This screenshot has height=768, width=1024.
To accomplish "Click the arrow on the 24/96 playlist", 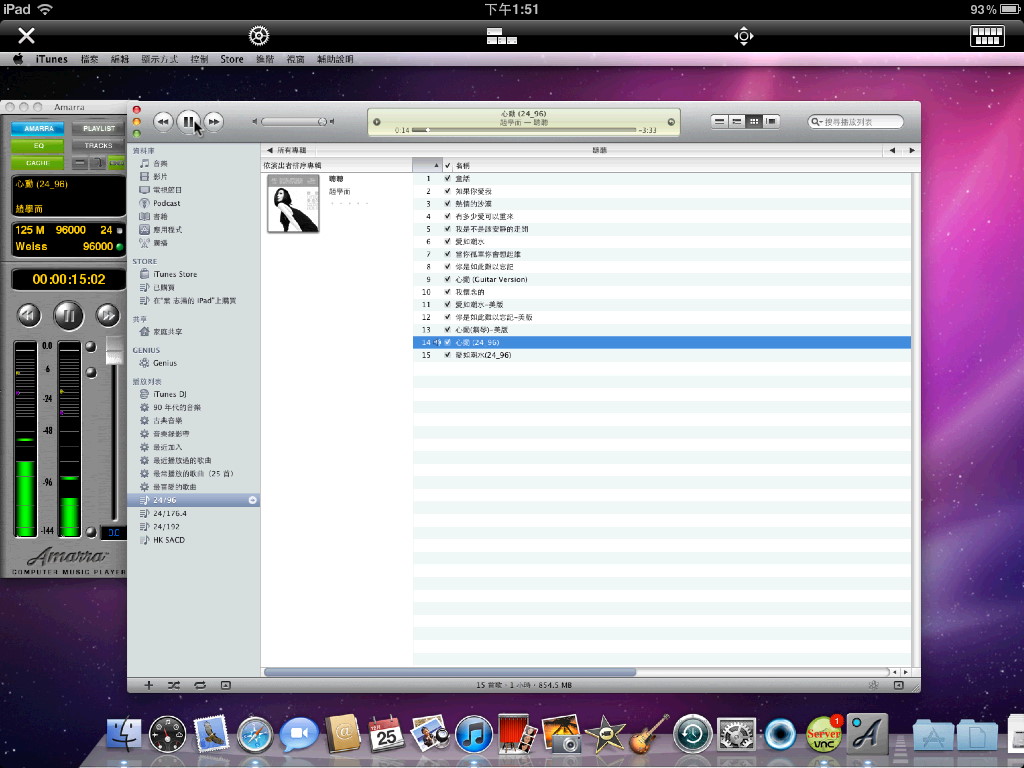I will (x=252, y=500).
